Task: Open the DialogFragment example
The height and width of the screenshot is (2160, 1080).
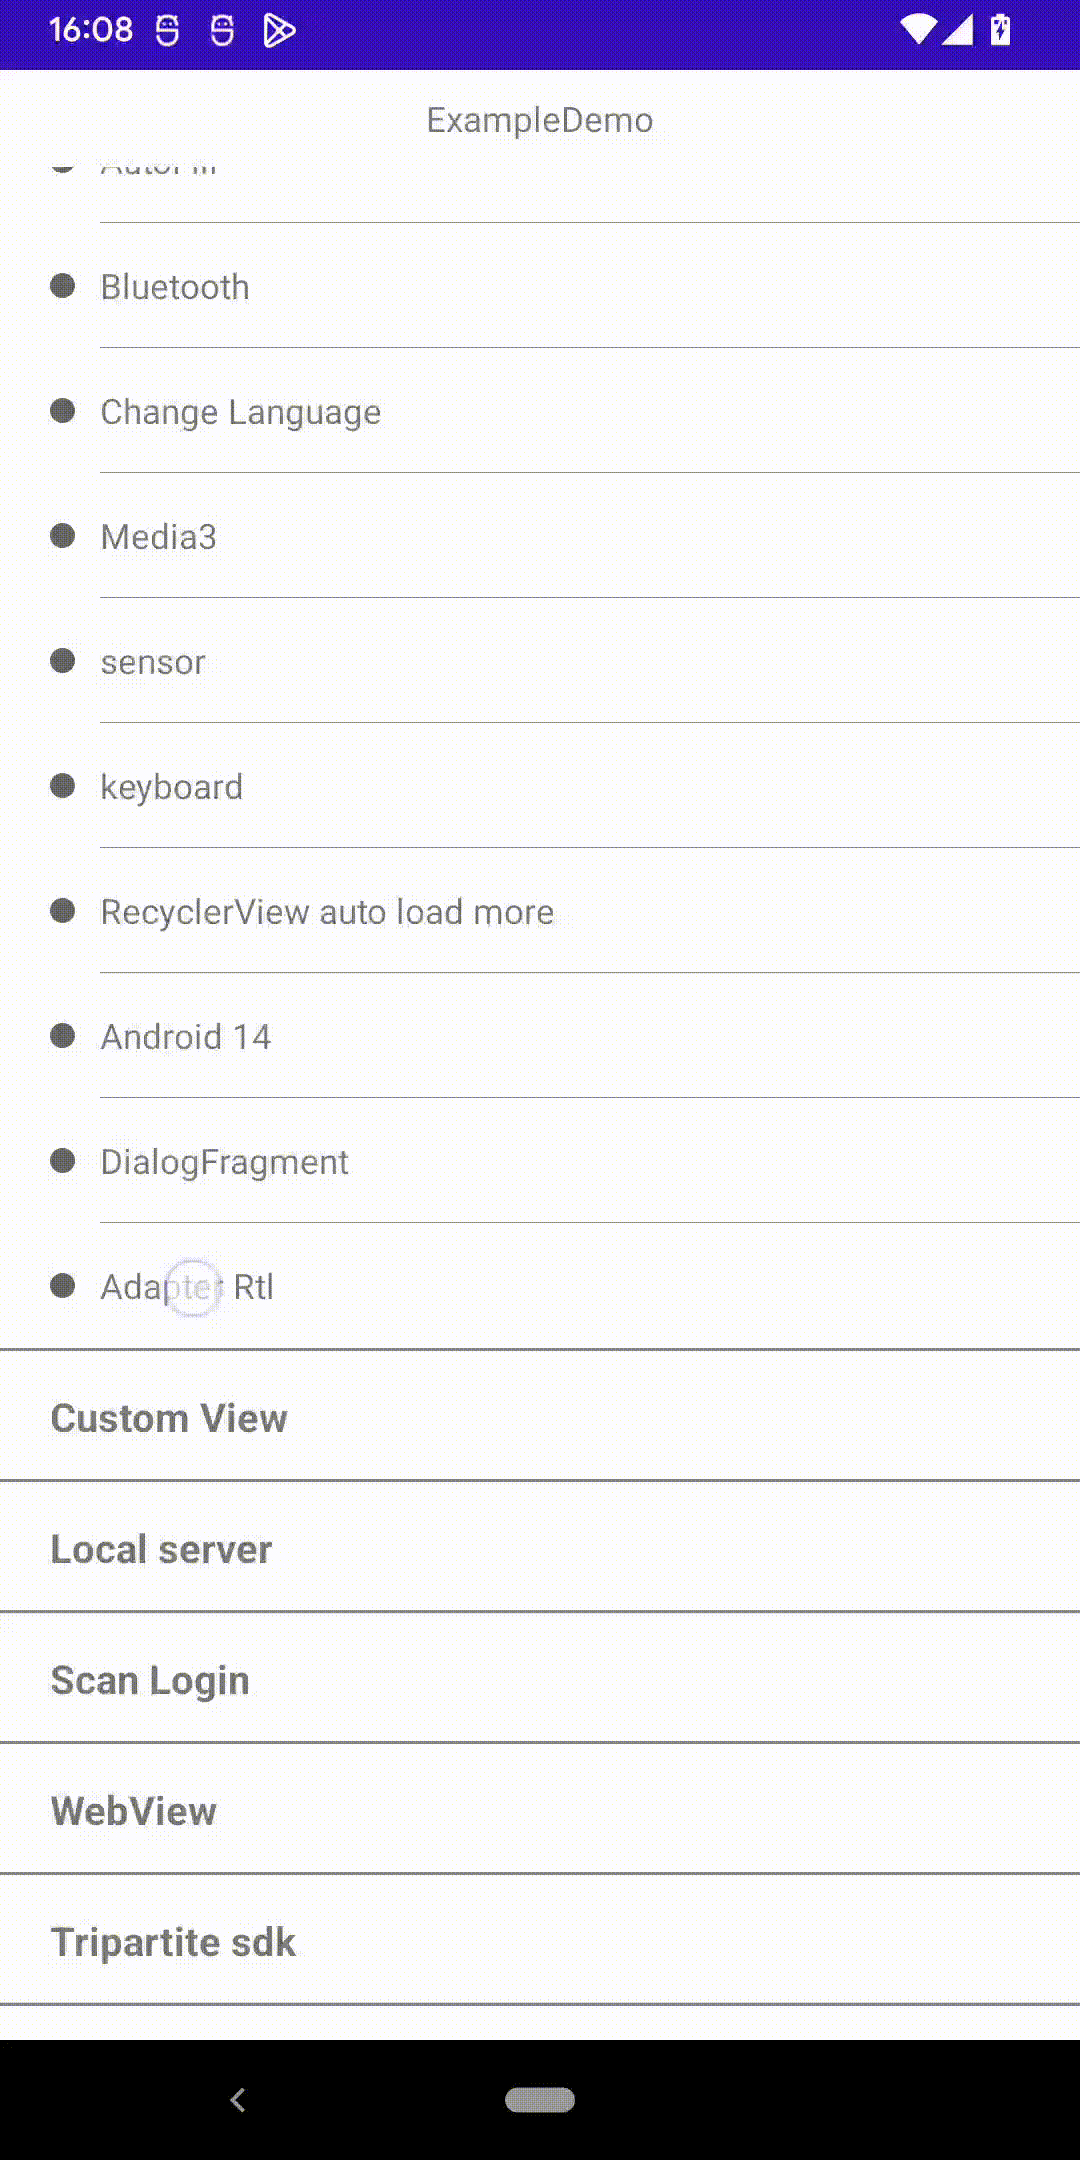Action: pos(540,1162)
